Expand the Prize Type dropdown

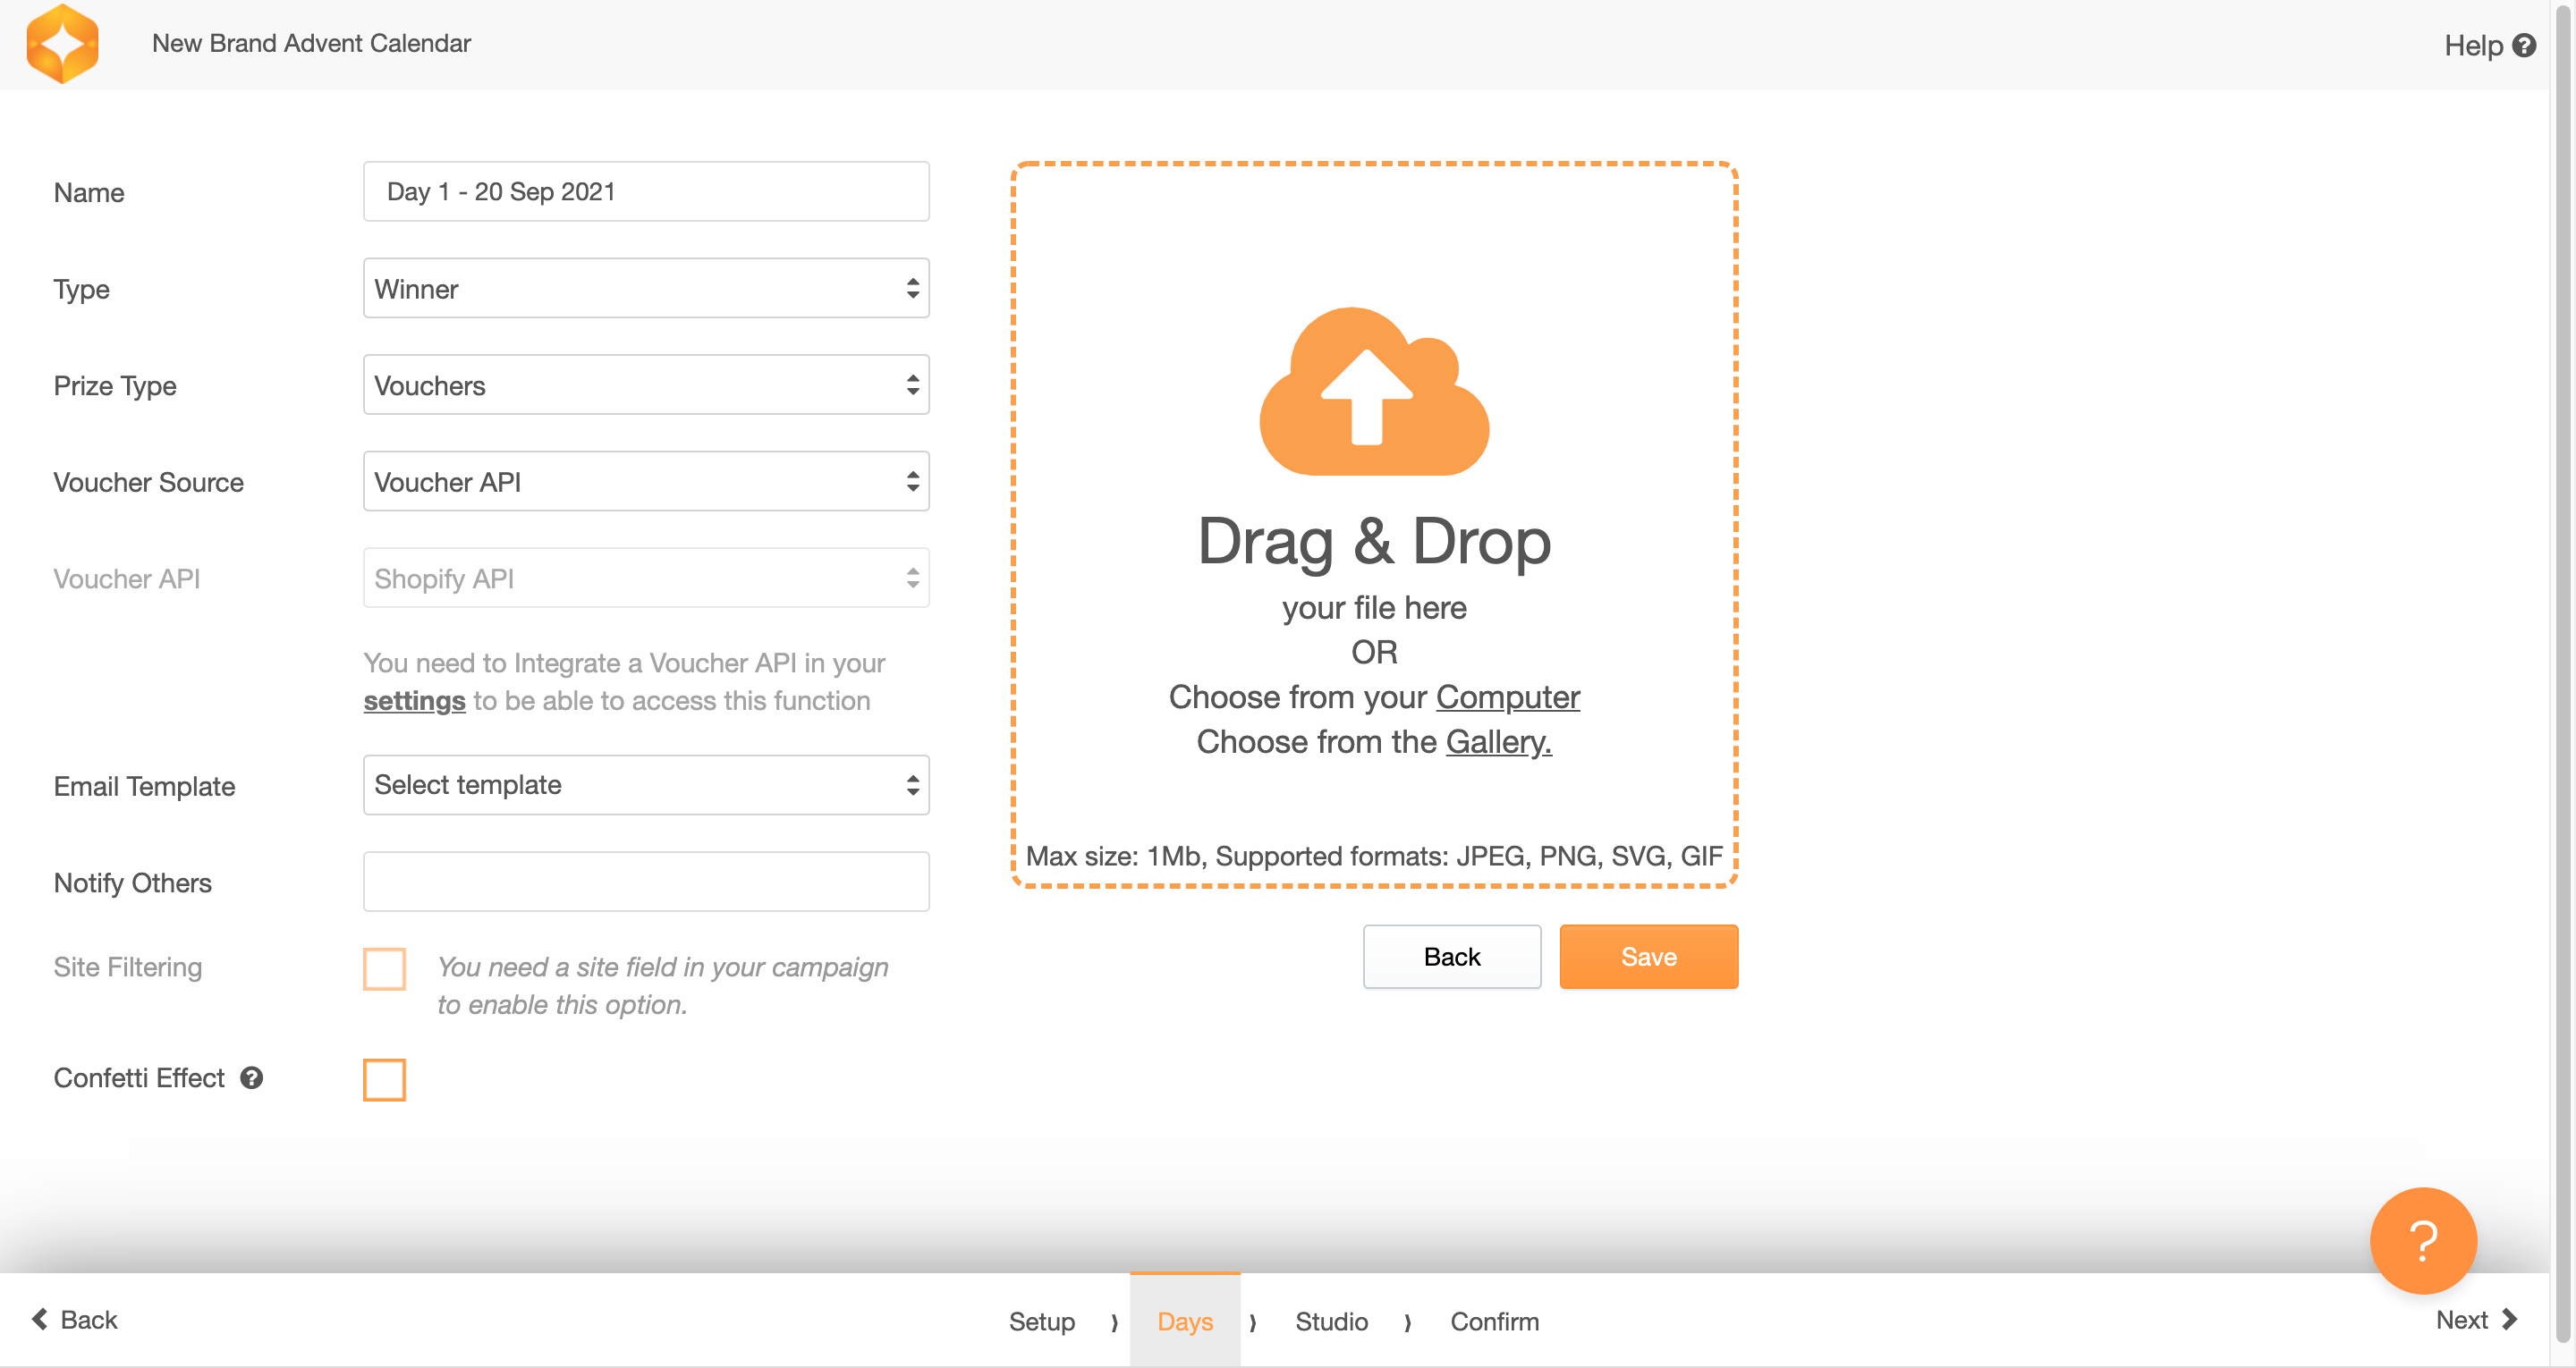coord(645,385)
